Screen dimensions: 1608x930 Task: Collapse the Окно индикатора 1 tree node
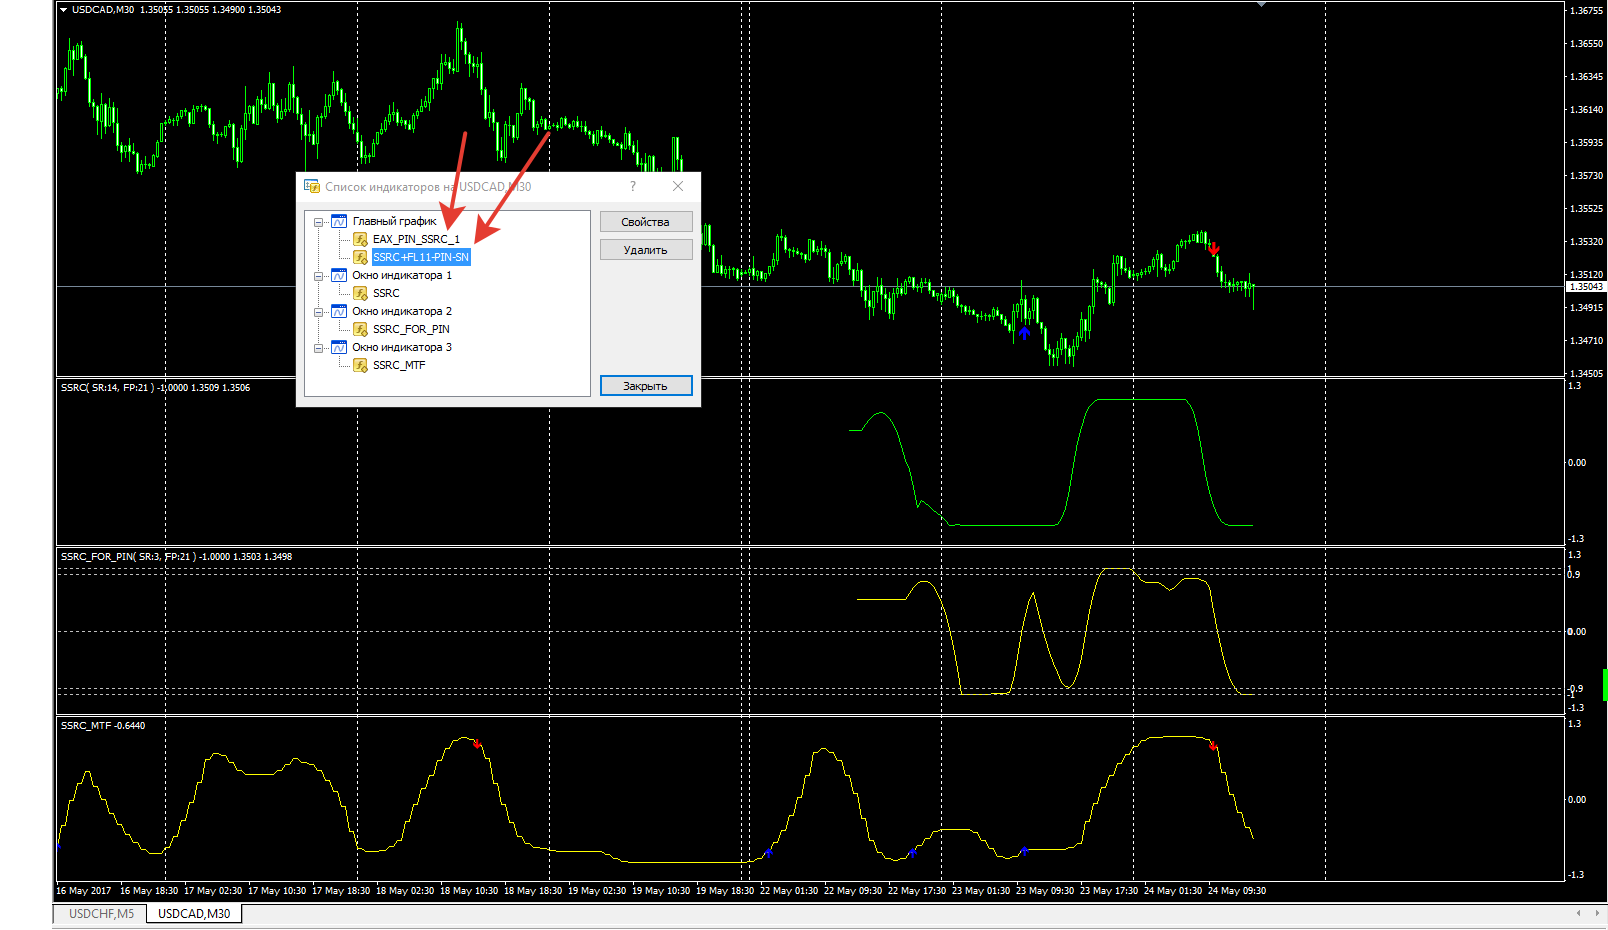[x=319, y=276]
